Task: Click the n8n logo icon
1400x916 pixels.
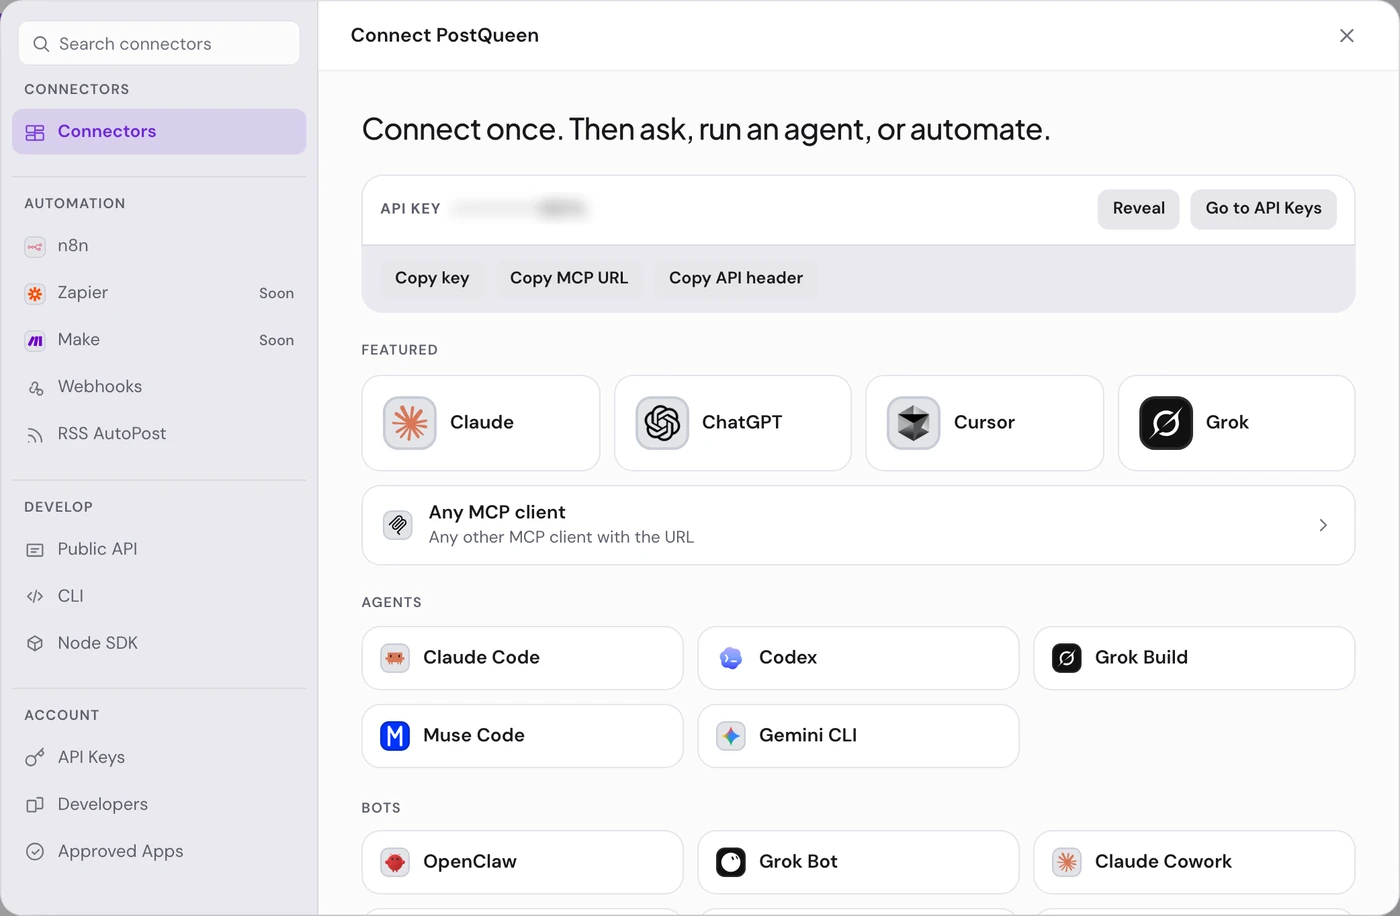Action: pyautogui.click(x=35, y=246)
